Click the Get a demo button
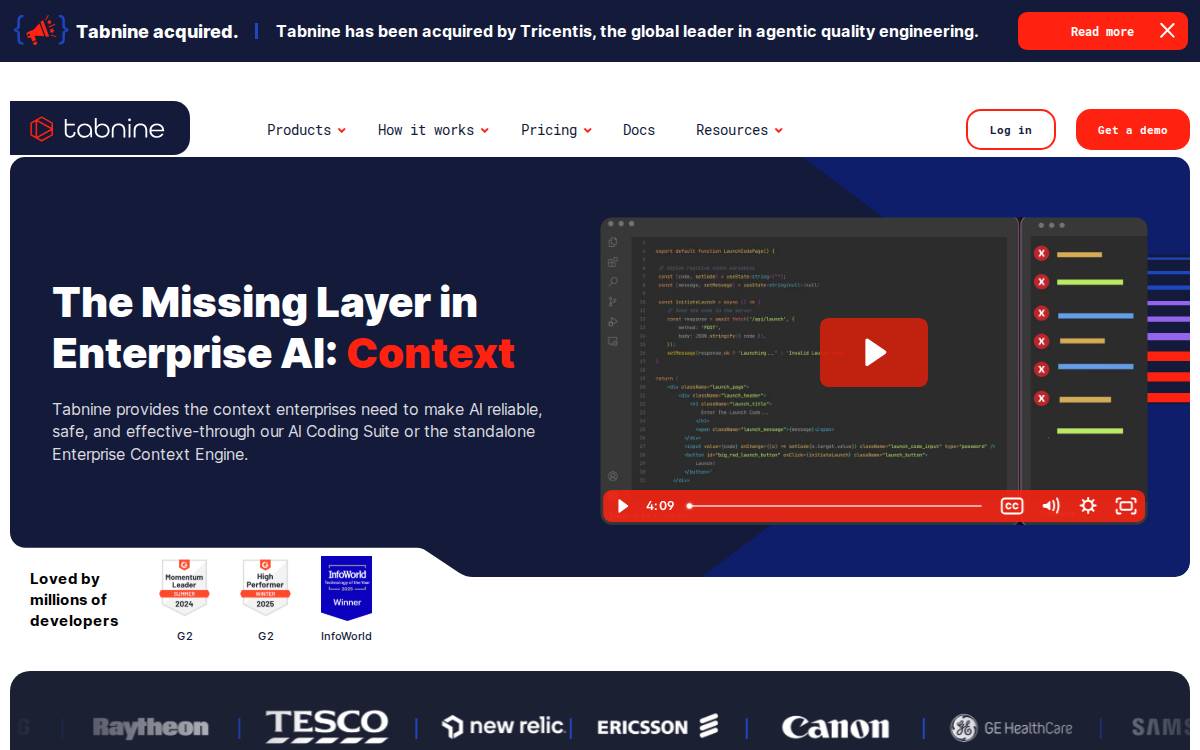Viewport: 1200px width, 750px height. 1133,130
